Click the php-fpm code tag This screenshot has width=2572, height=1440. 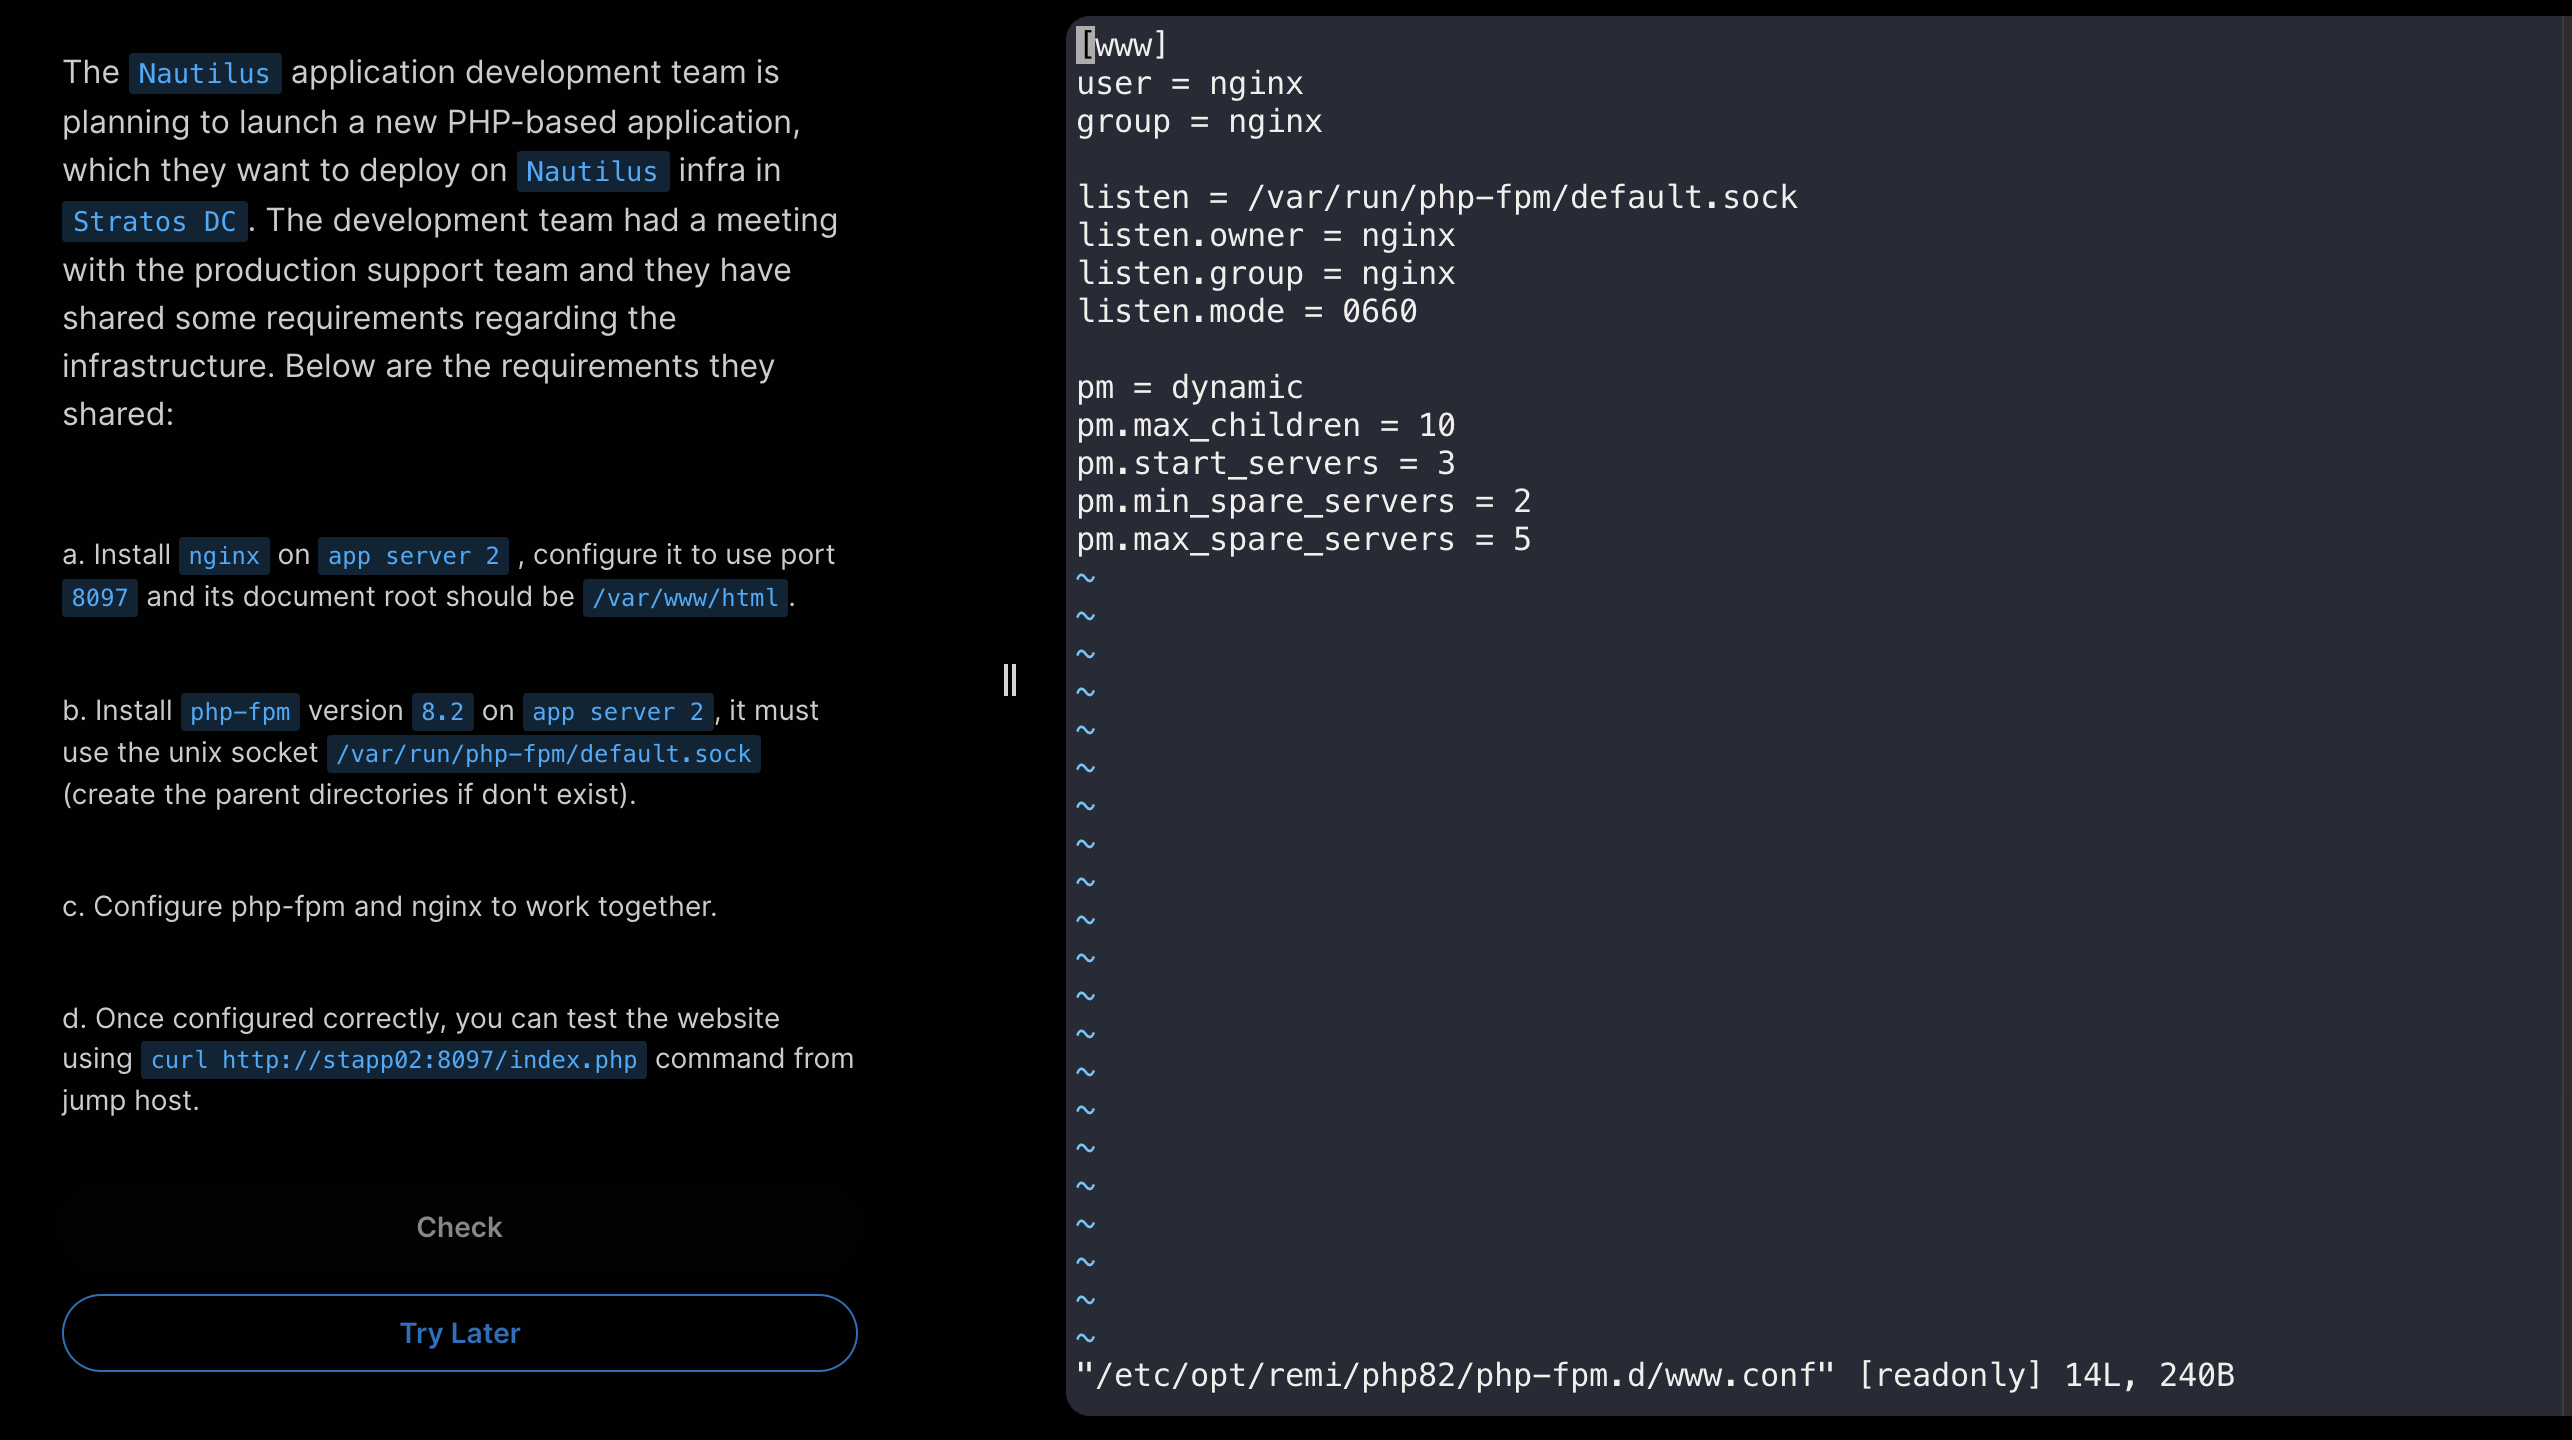tap(240, 712)
